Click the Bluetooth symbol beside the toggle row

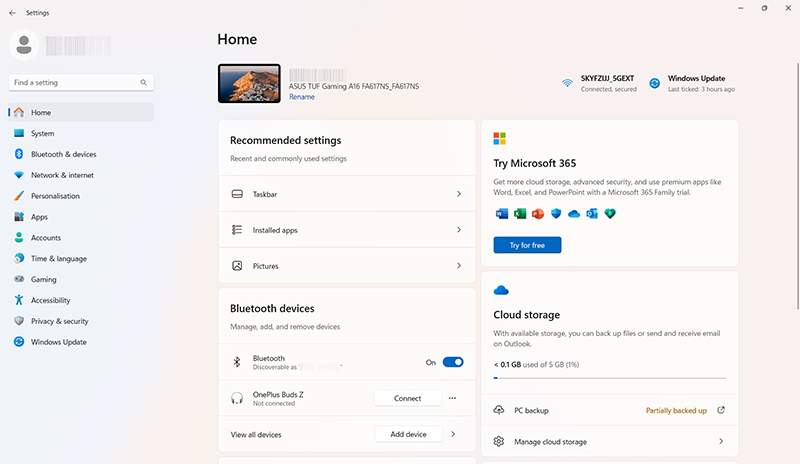(x=237, y=362)
